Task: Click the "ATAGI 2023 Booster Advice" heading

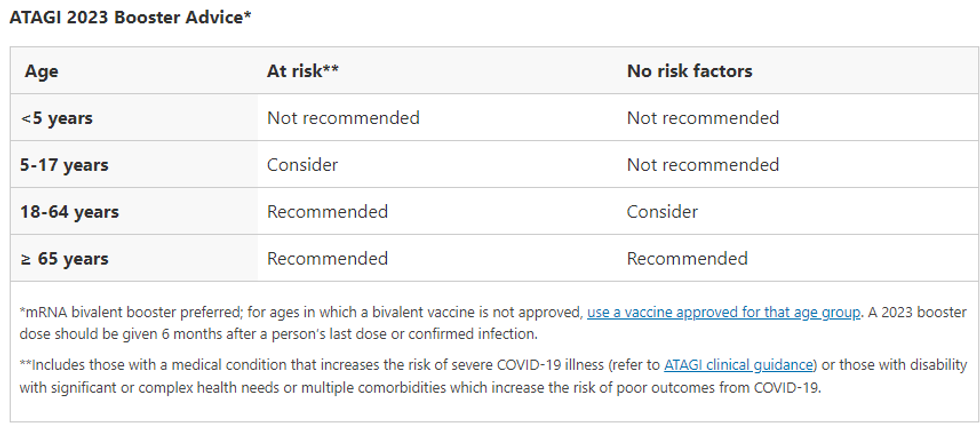Action: (128, 18)
